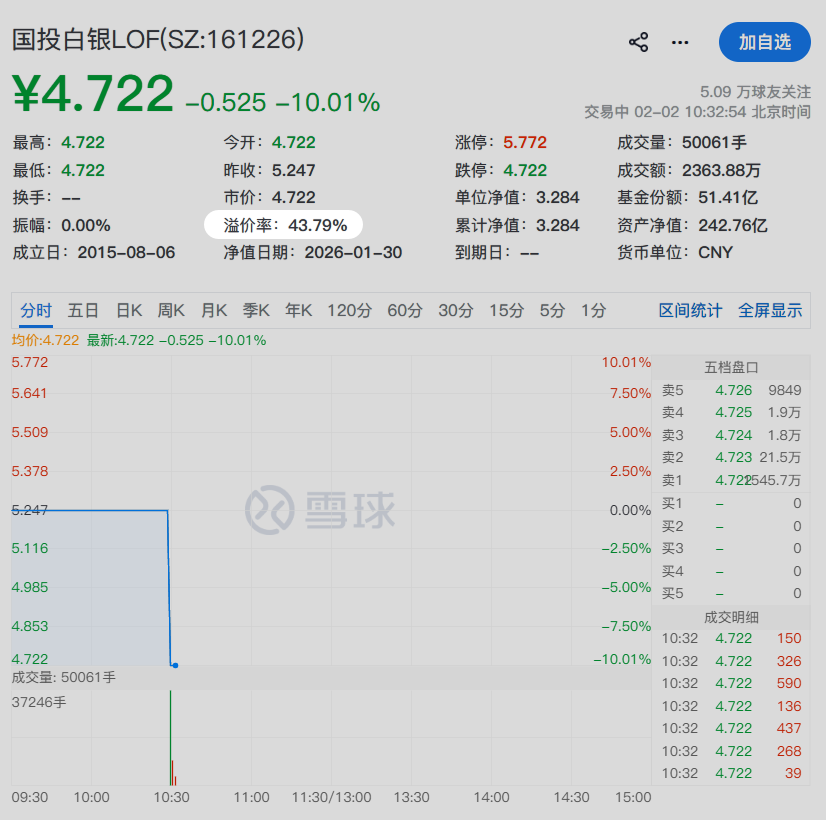The width and height of the screenshot is (826, 820).
Task: Show the 30分 chart
Action: 456,310
